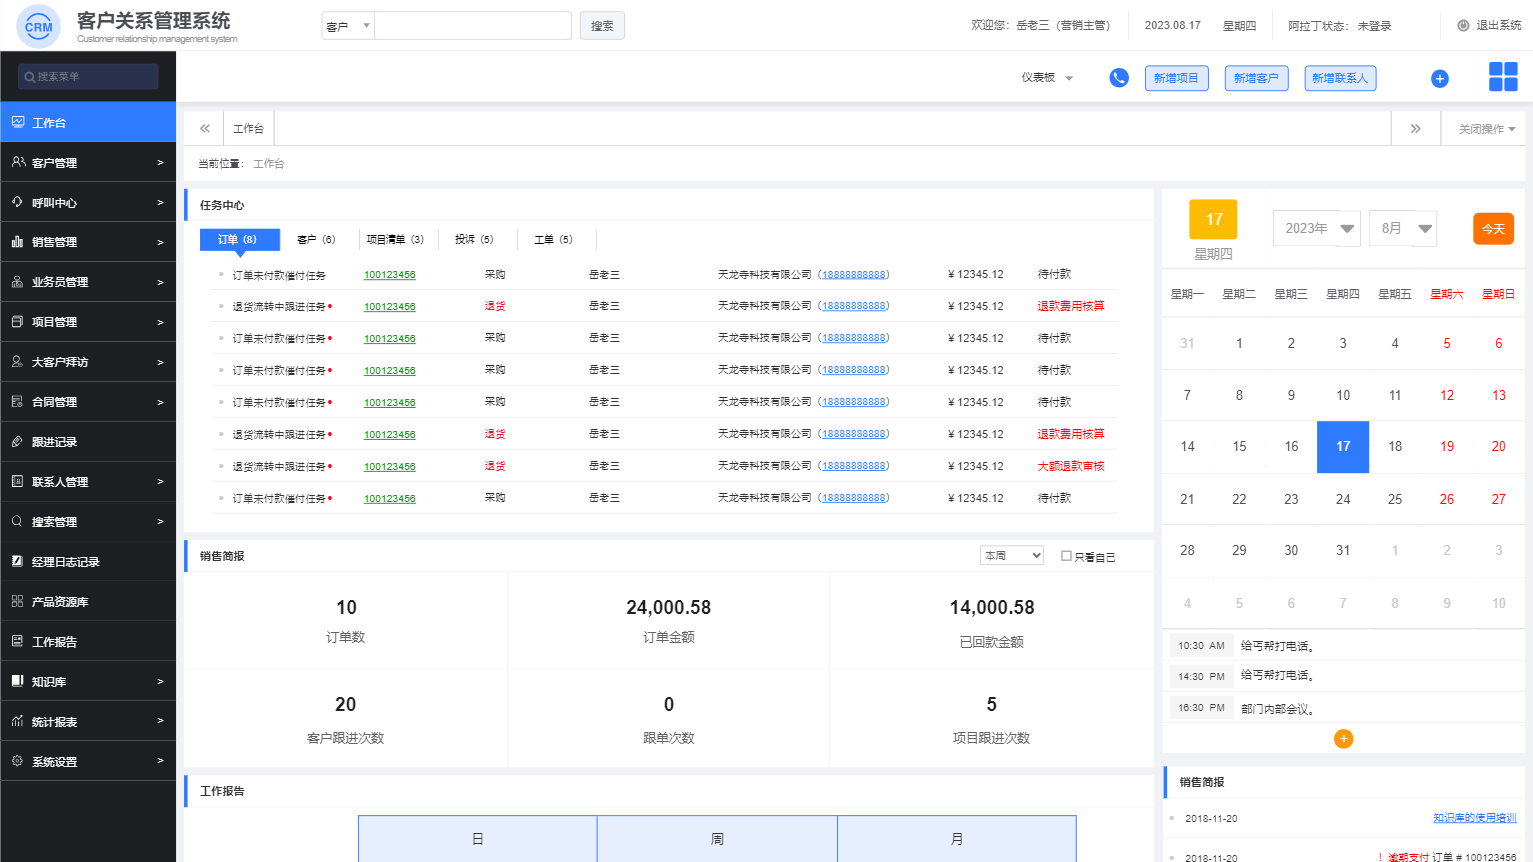1533x862 pixels.
Task: Click the 工作报告 icon
Action: coord(18,642)
